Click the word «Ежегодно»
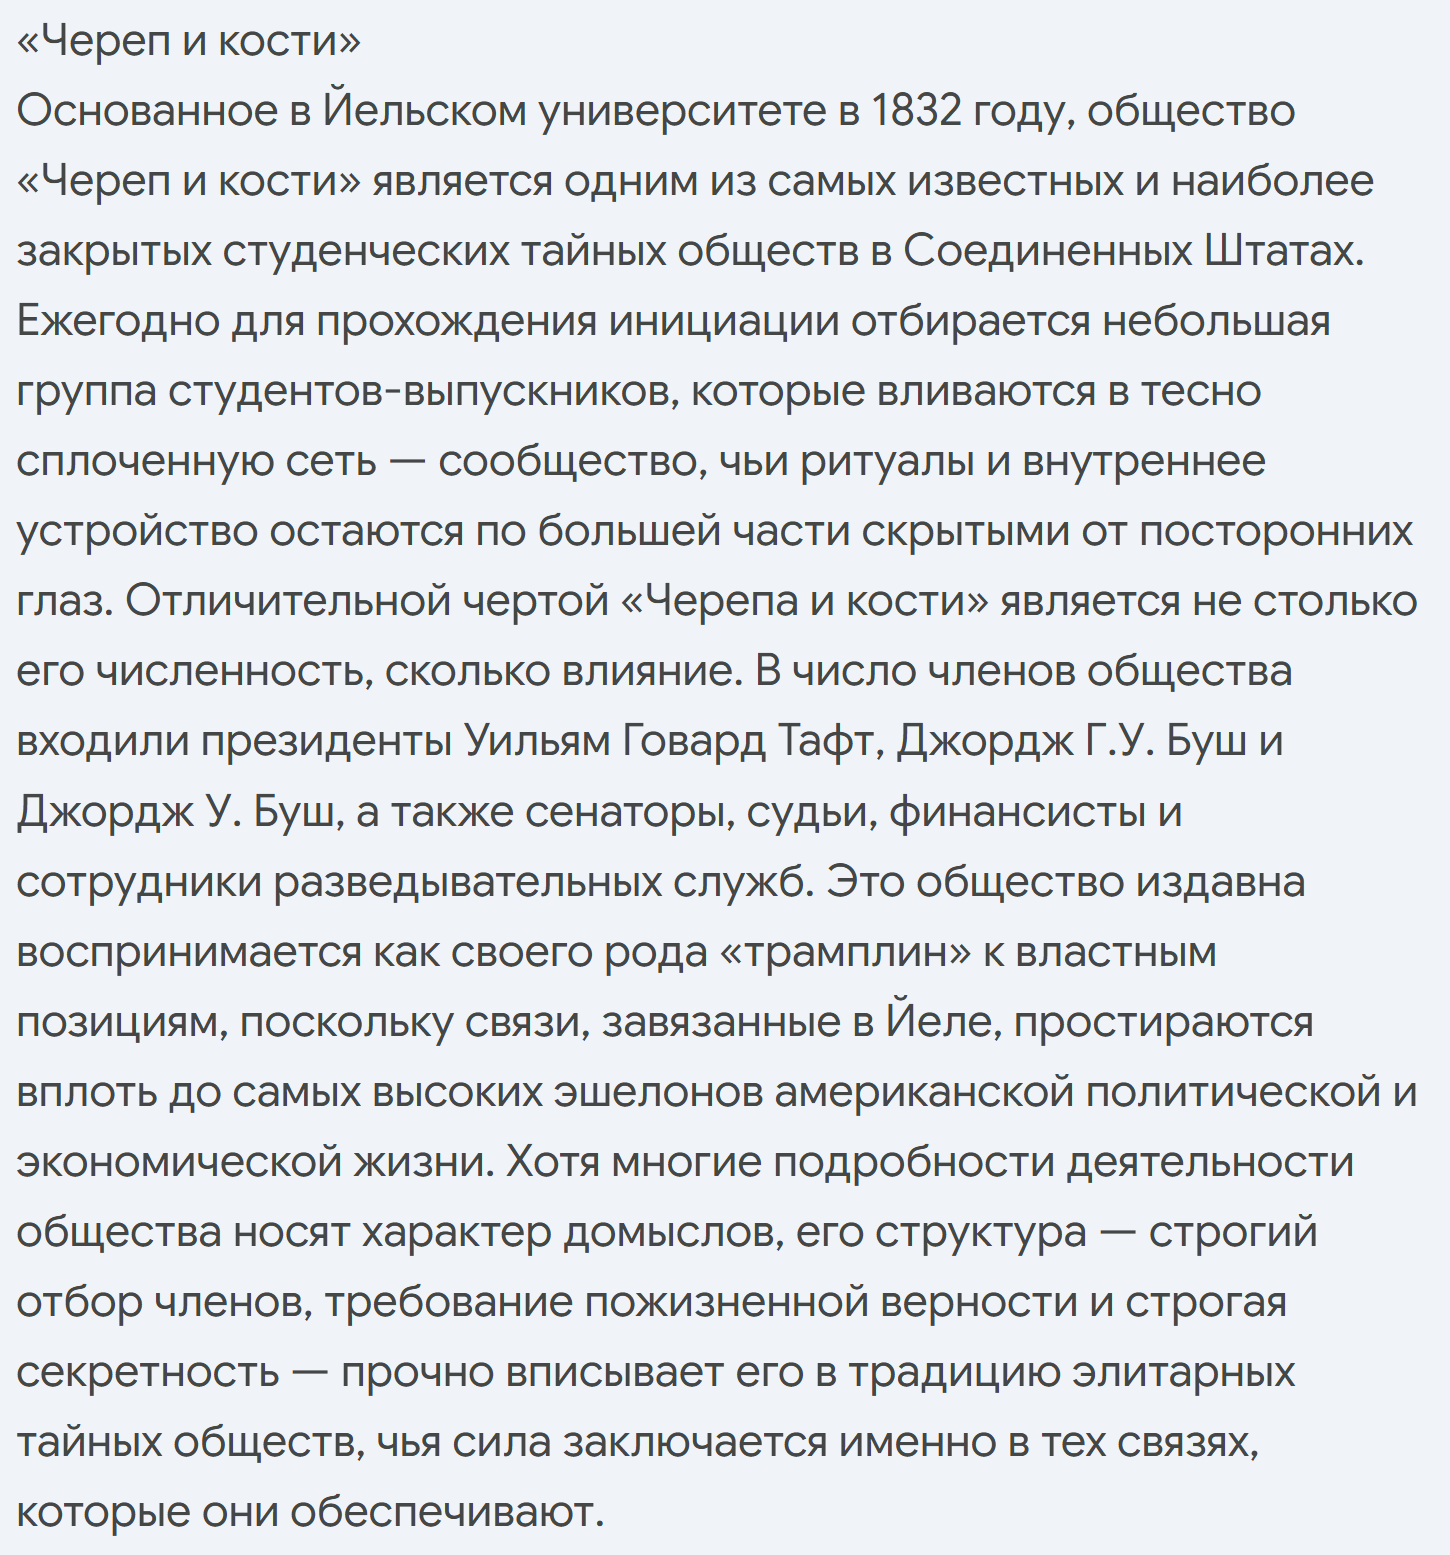 point(118,322)
